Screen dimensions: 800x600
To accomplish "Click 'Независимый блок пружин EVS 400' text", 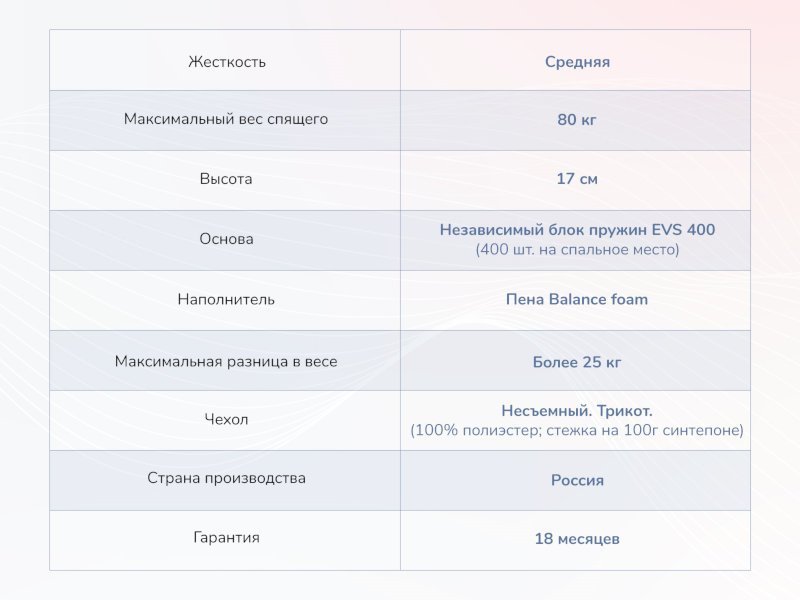I will point(577,230).
